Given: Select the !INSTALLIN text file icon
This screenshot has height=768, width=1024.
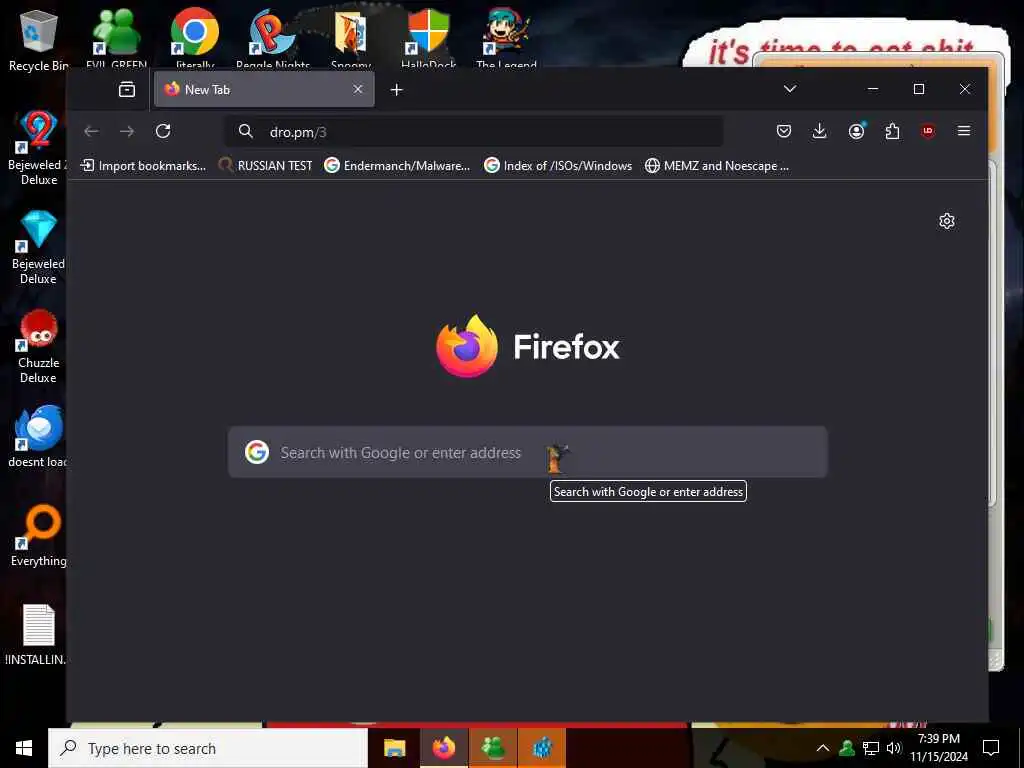Looking at the screenshot, I should pyautogui.click(x=37, y=635).
